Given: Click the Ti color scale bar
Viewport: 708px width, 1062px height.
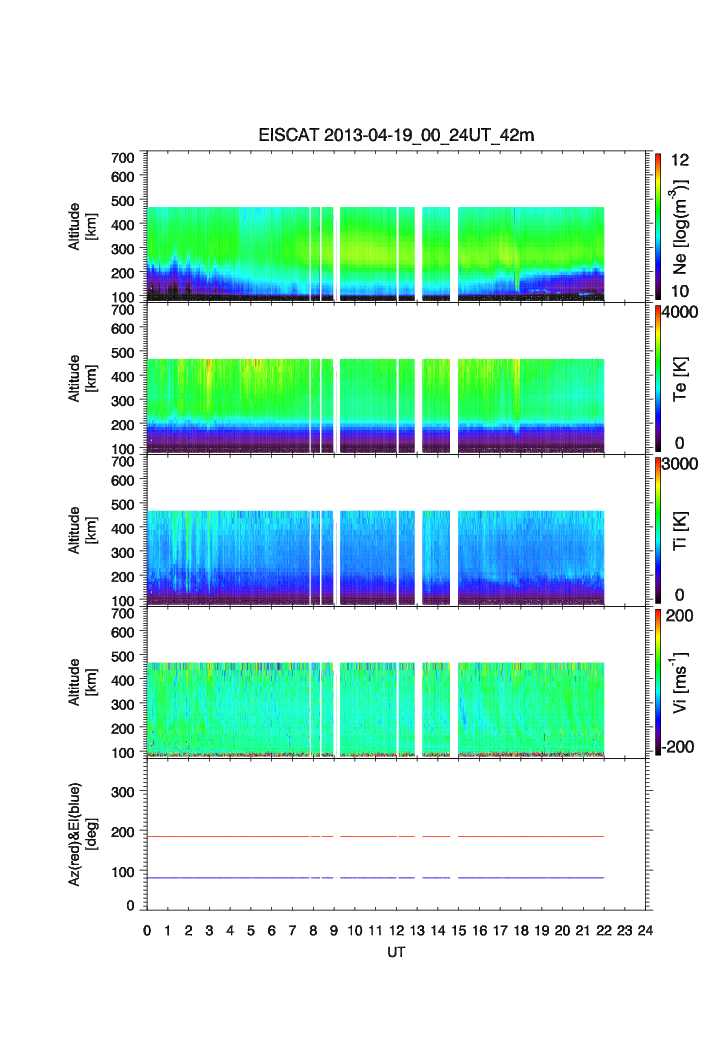Looking at the screenshot, I should 658,530.
